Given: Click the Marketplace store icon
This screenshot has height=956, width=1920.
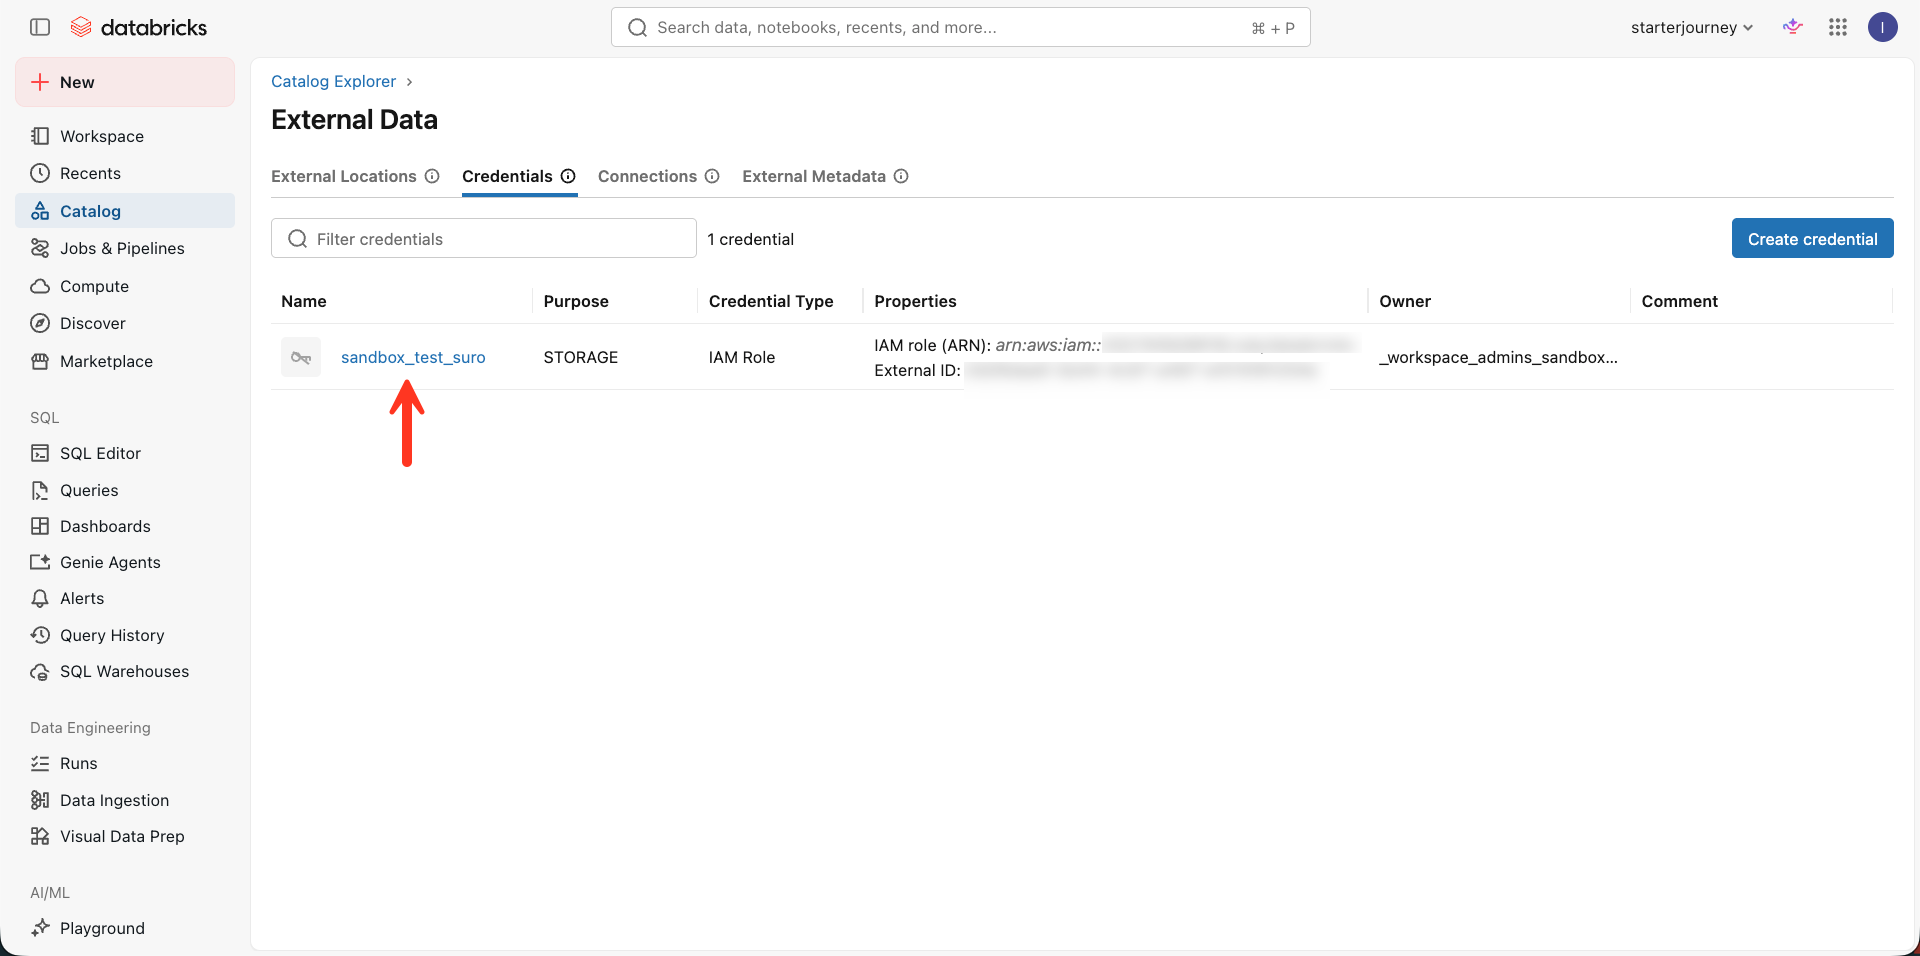Looking at the screenshot, I should (x=40, y=361).
